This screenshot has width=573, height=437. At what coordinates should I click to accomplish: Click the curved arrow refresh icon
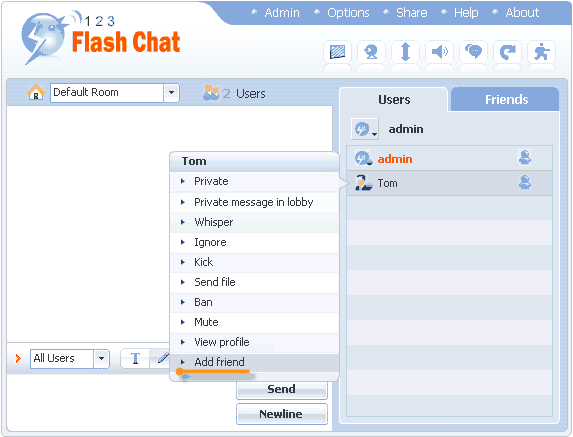508,52
